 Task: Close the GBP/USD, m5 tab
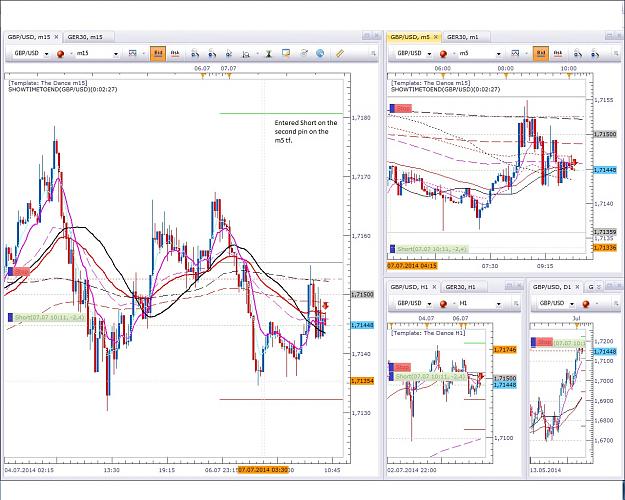point(436,37)
